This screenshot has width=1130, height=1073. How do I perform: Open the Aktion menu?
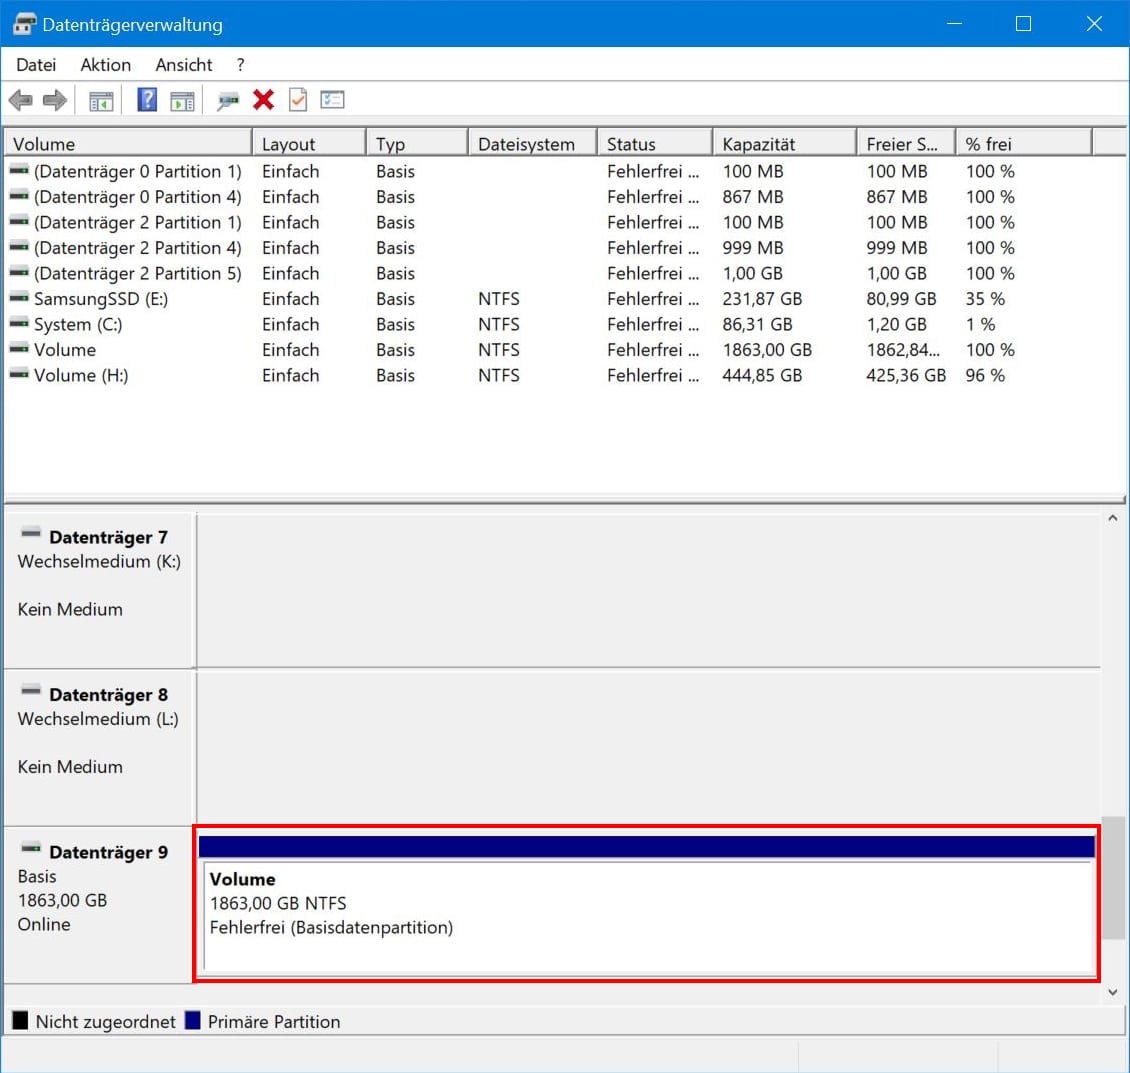pos(105,65)
